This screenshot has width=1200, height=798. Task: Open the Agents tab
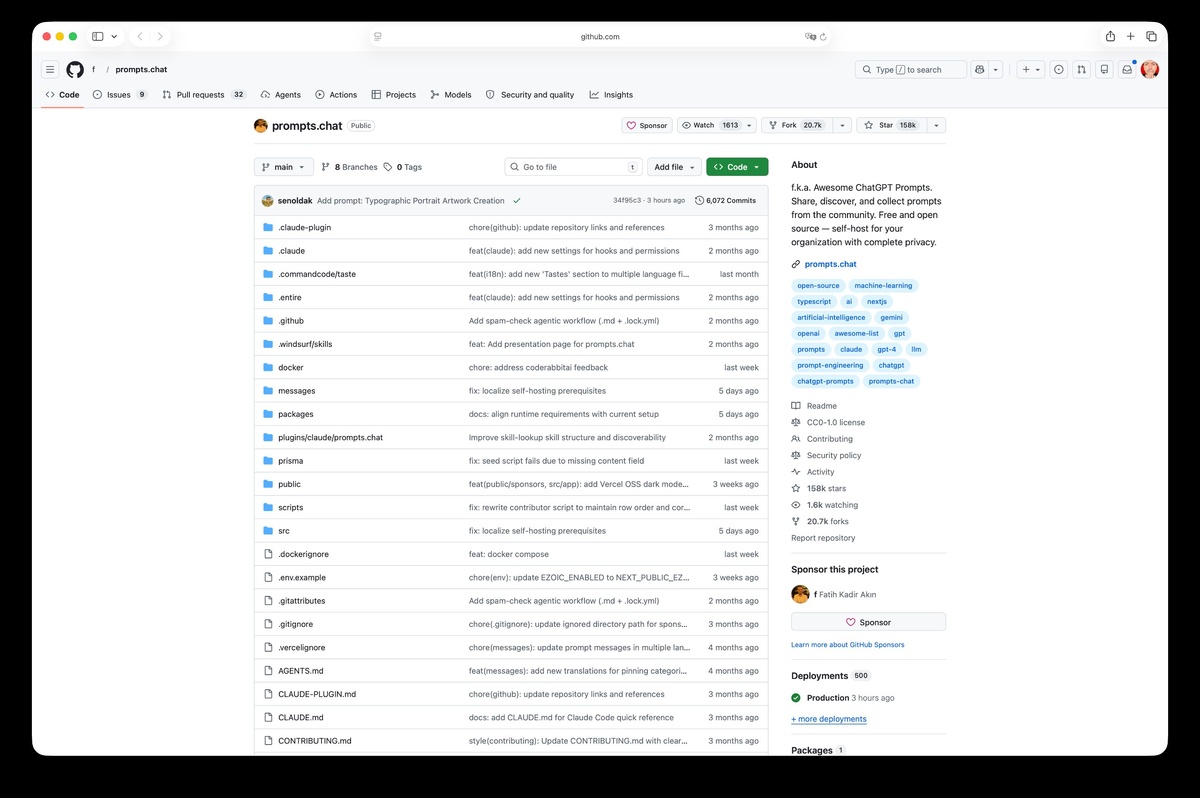280,95
